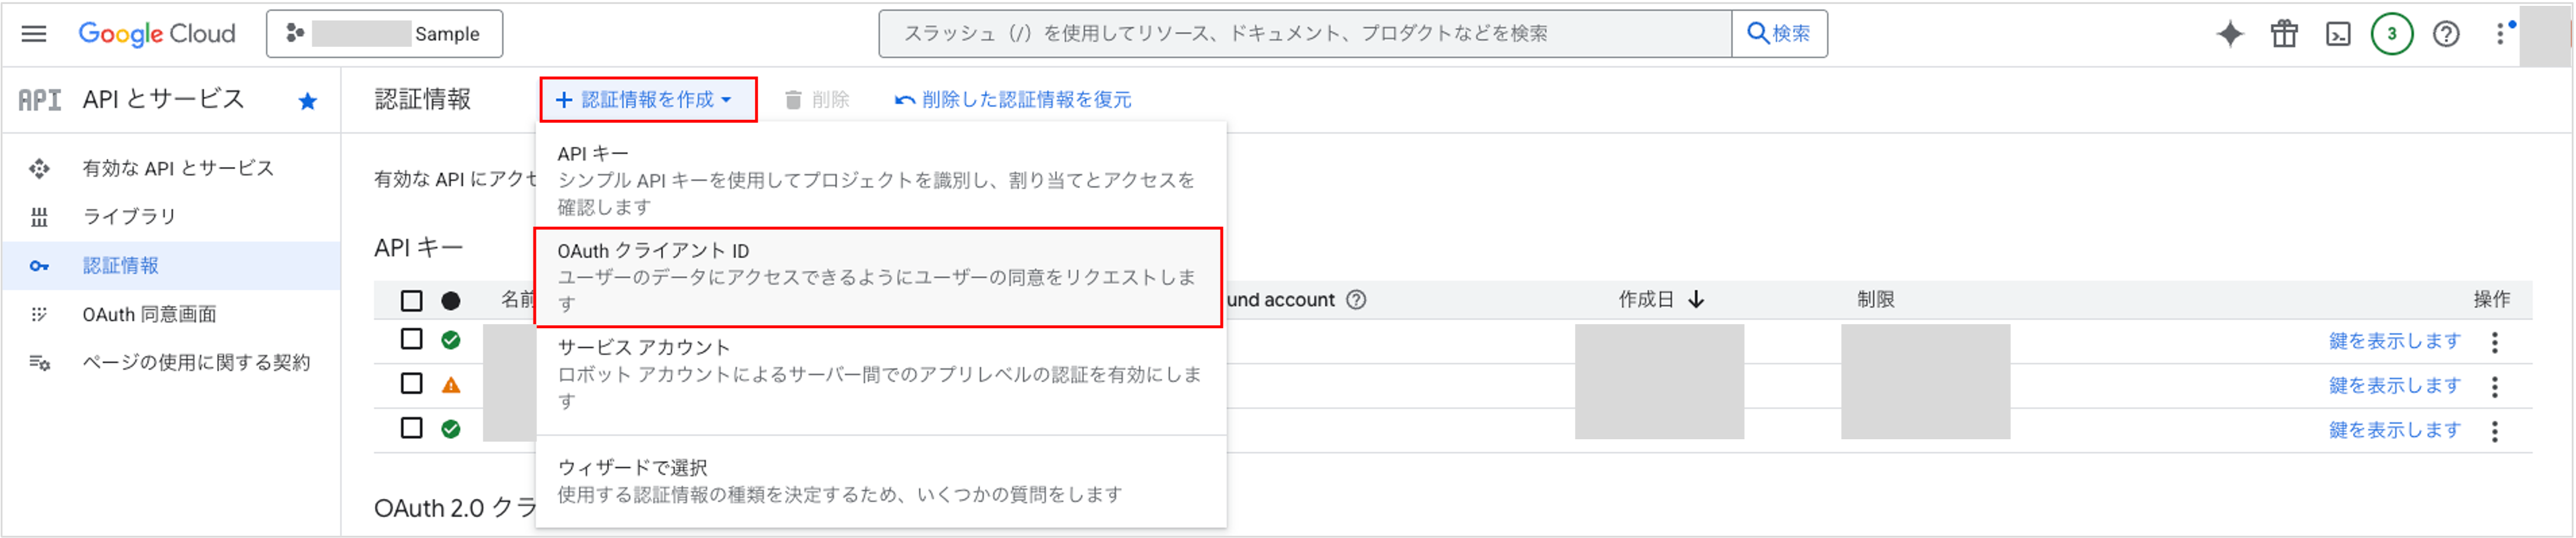The height and width of the screenshot is (538, 2576).
Task: Toggle the select-all checkbox in table header
Action: (x=411, y=300)
